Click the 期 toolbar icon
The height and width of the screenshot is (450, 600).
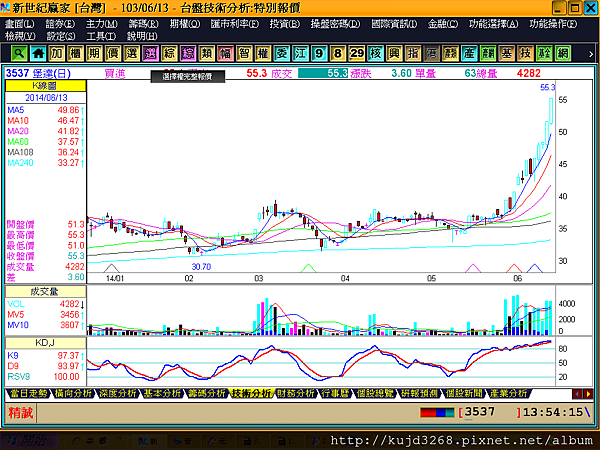click(x=94, y=53)
